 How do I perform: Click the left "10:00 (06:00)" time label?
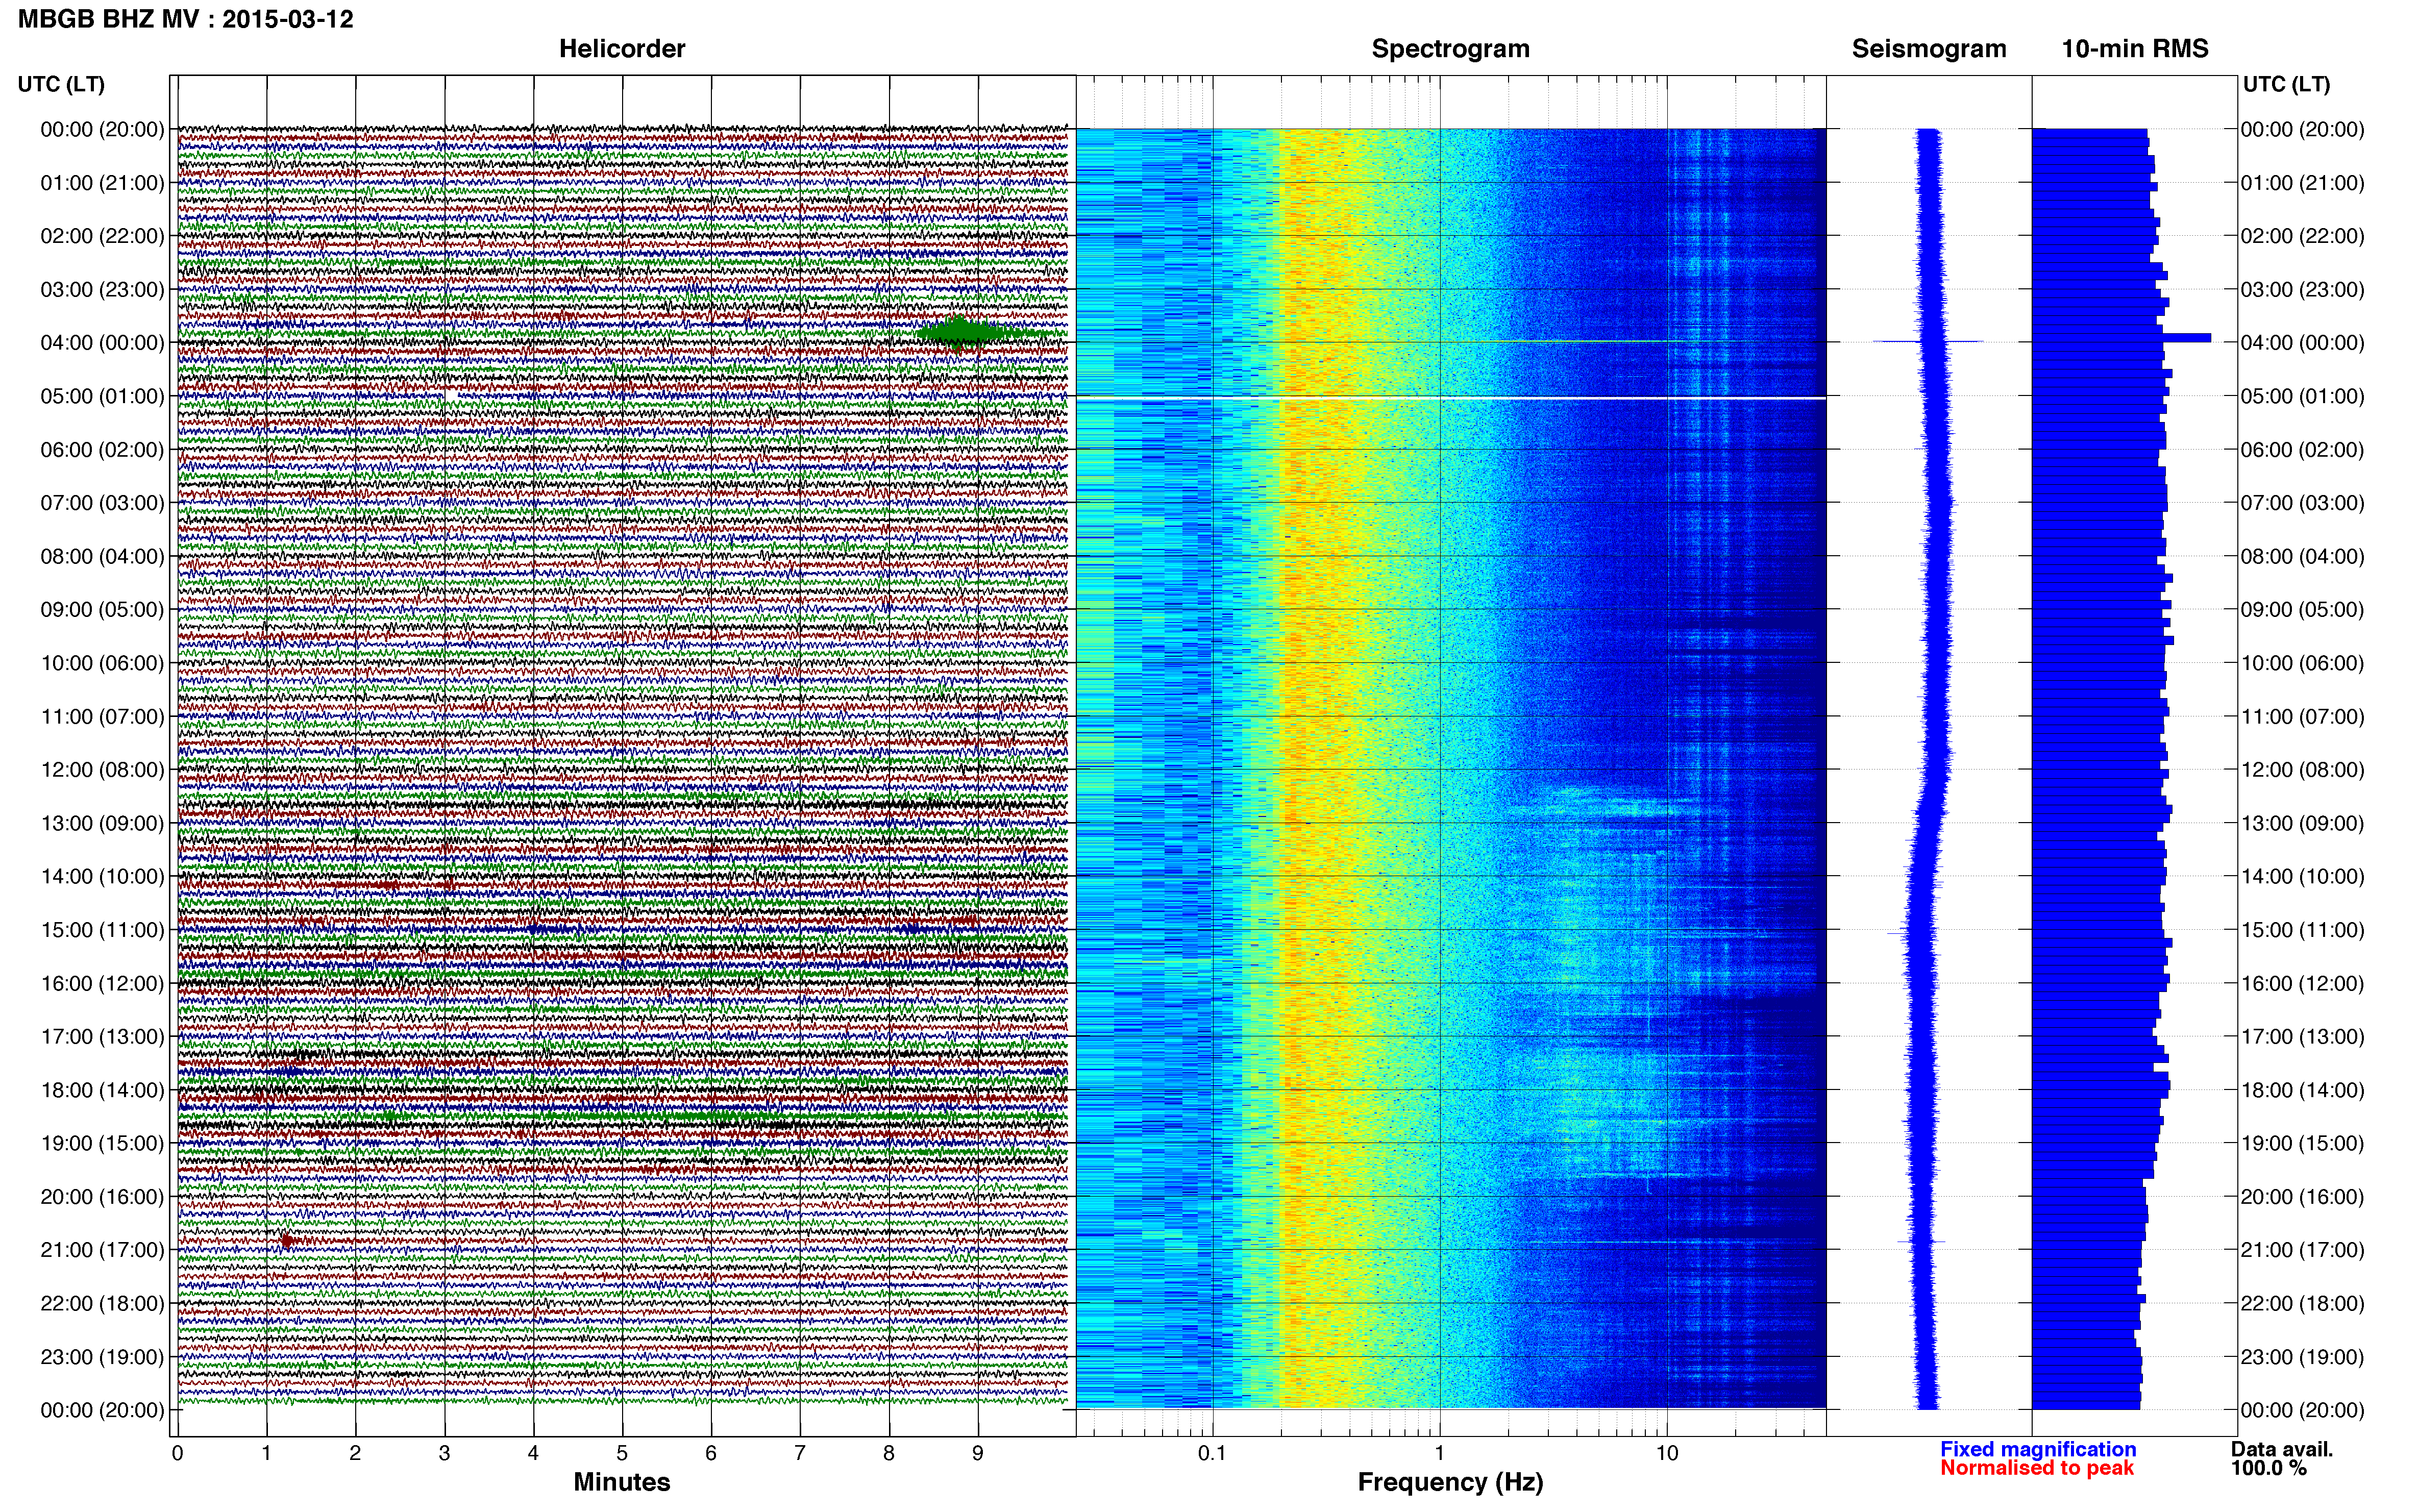point(102,663)
